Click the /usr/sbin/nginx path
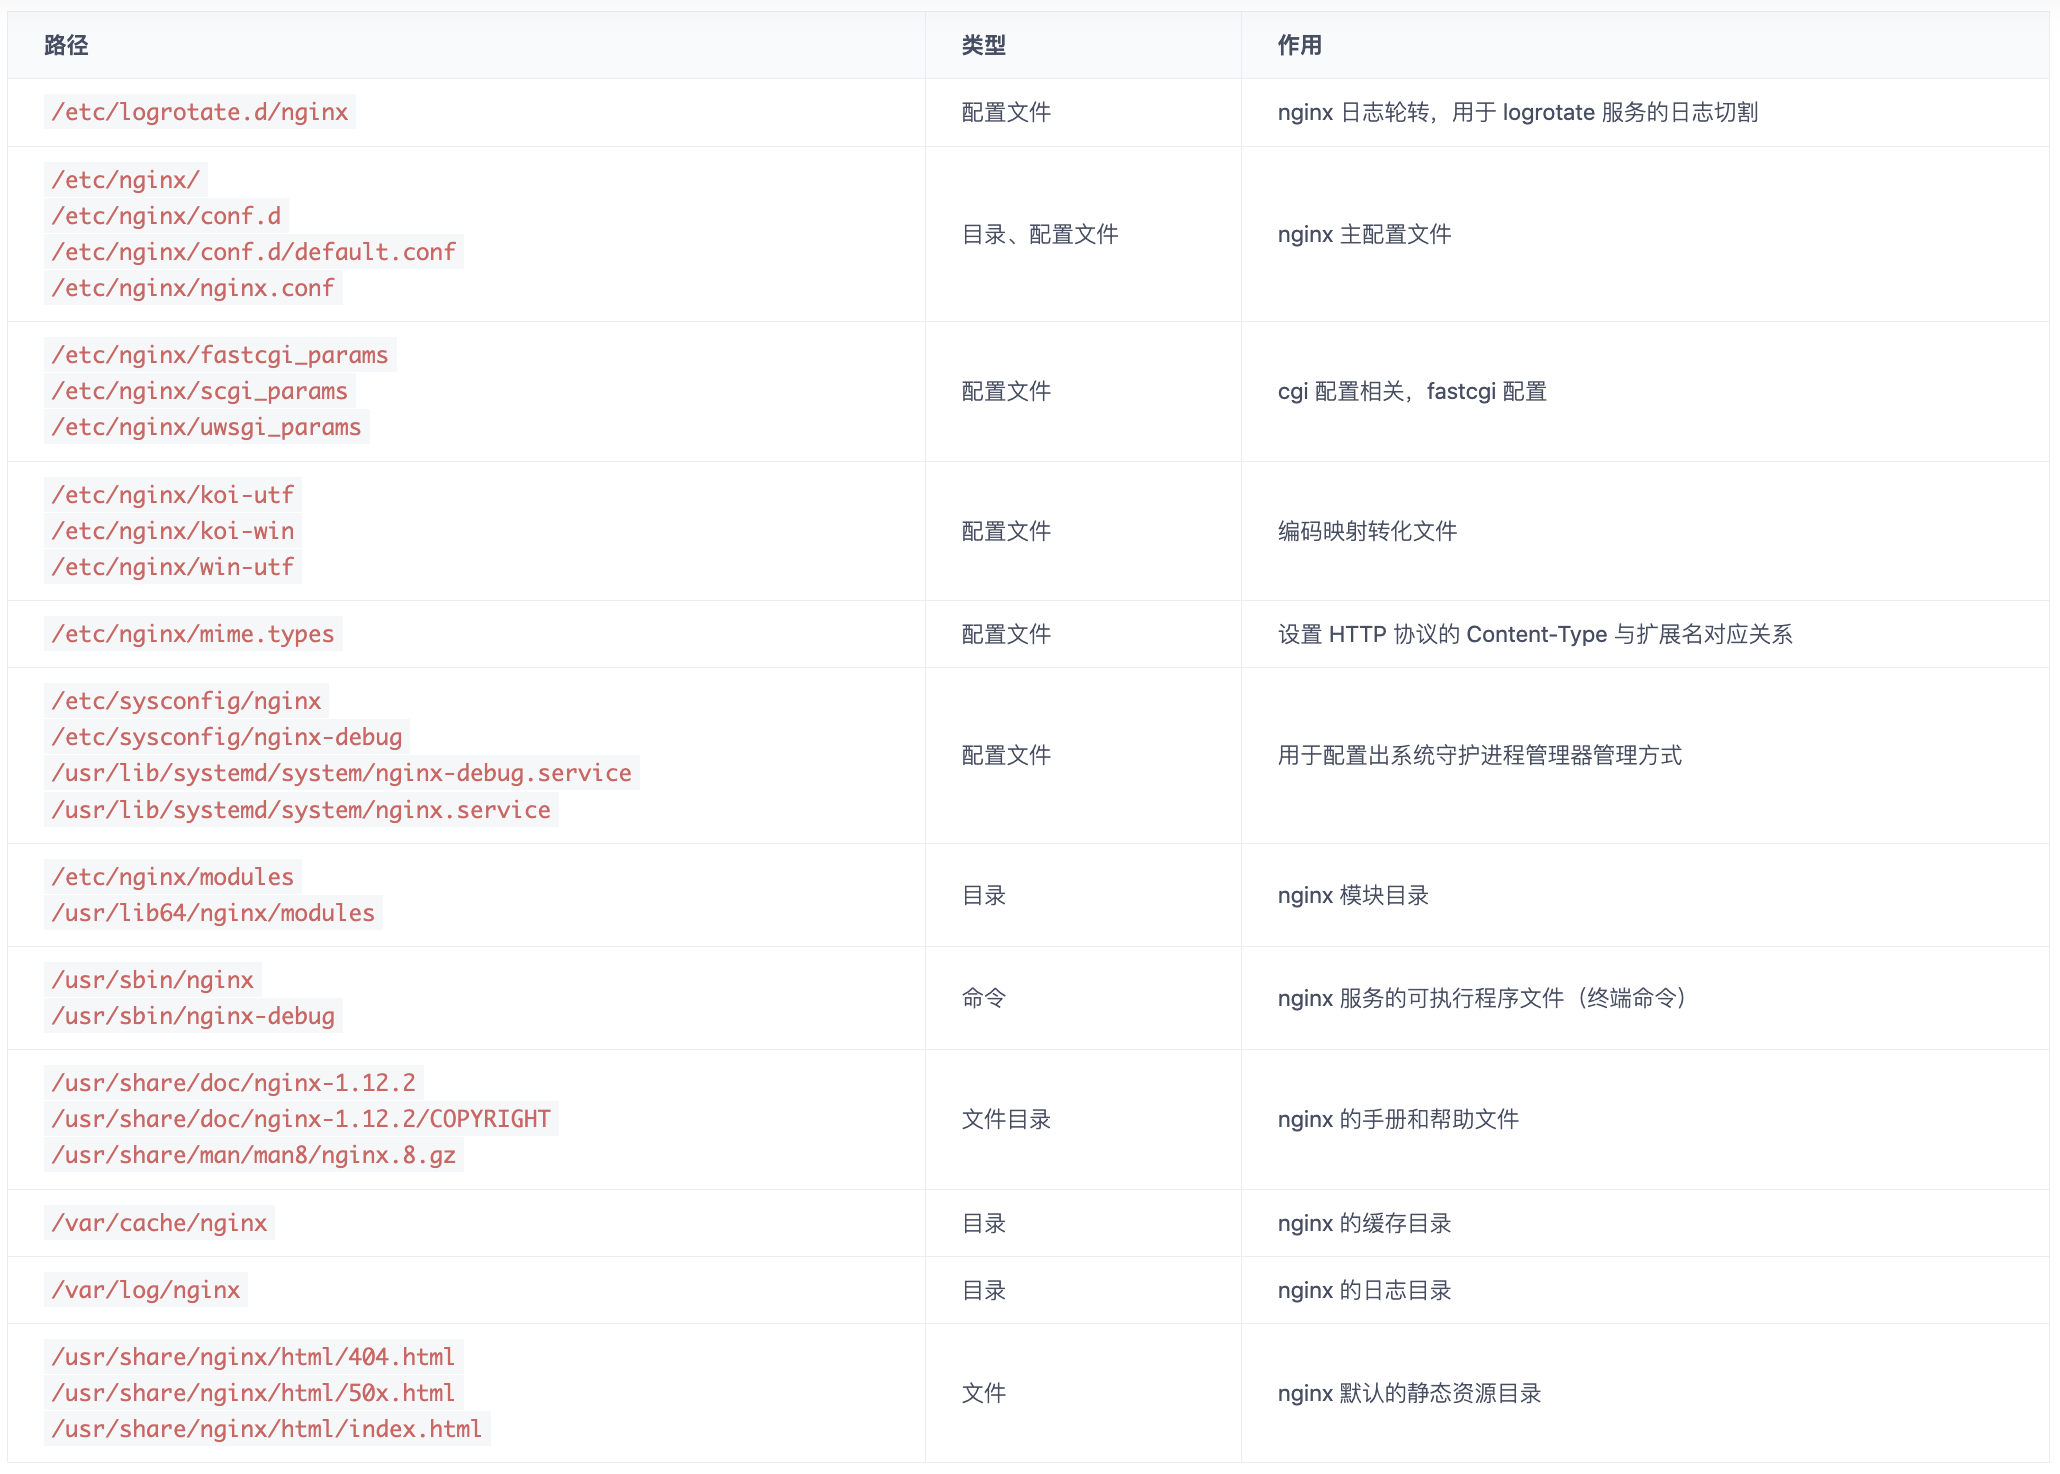The width and height of the screenshot is (2060, 1474). coord(153,980)
